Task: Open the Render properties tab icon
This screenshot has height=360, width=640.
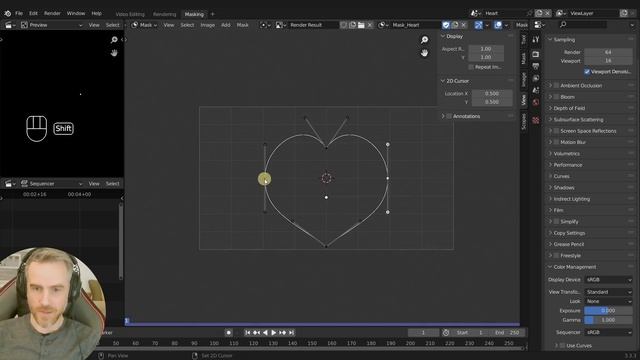Action: (x=536, y=54)
